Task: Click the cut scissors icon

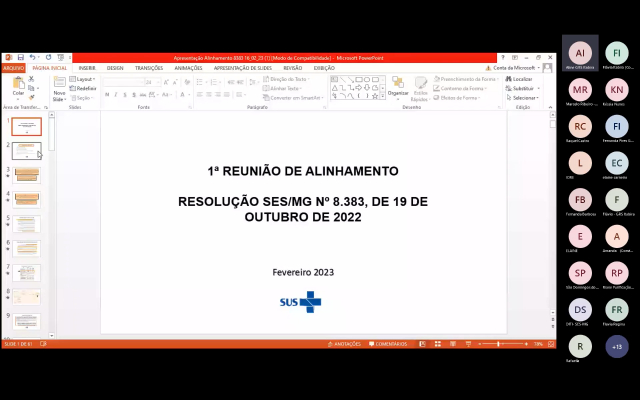Action: click(x=33, y=78)
